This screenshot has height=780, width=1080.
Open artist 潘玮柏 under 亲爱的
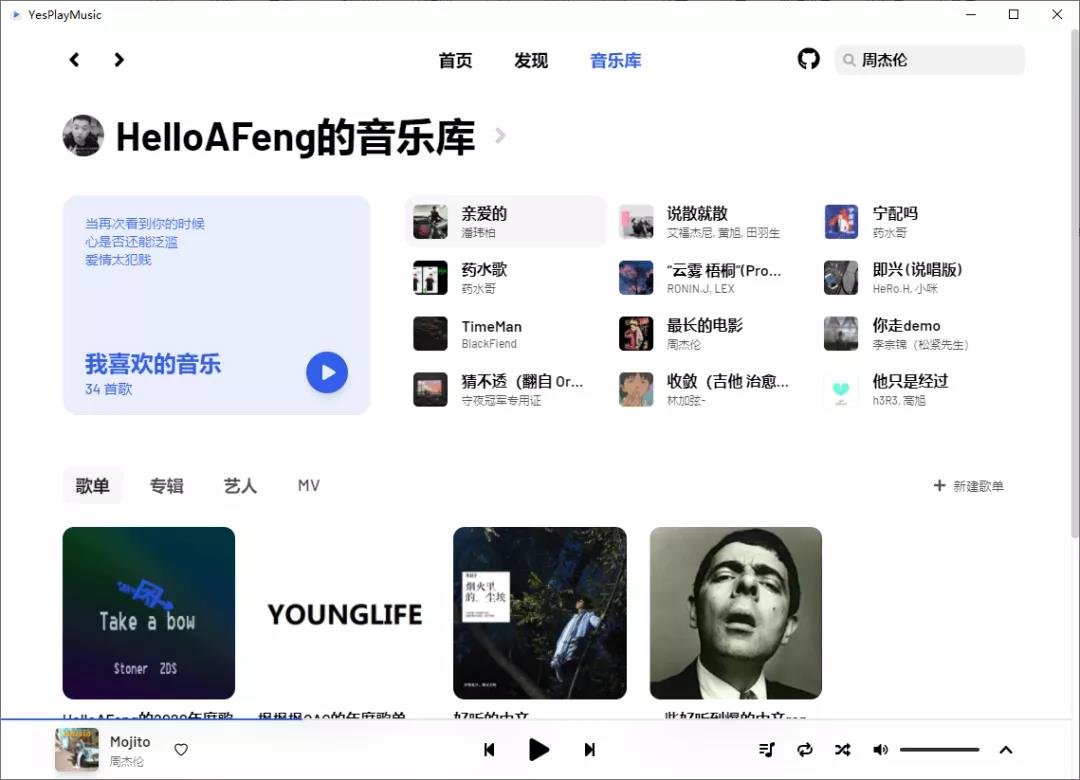pos(478,233)
